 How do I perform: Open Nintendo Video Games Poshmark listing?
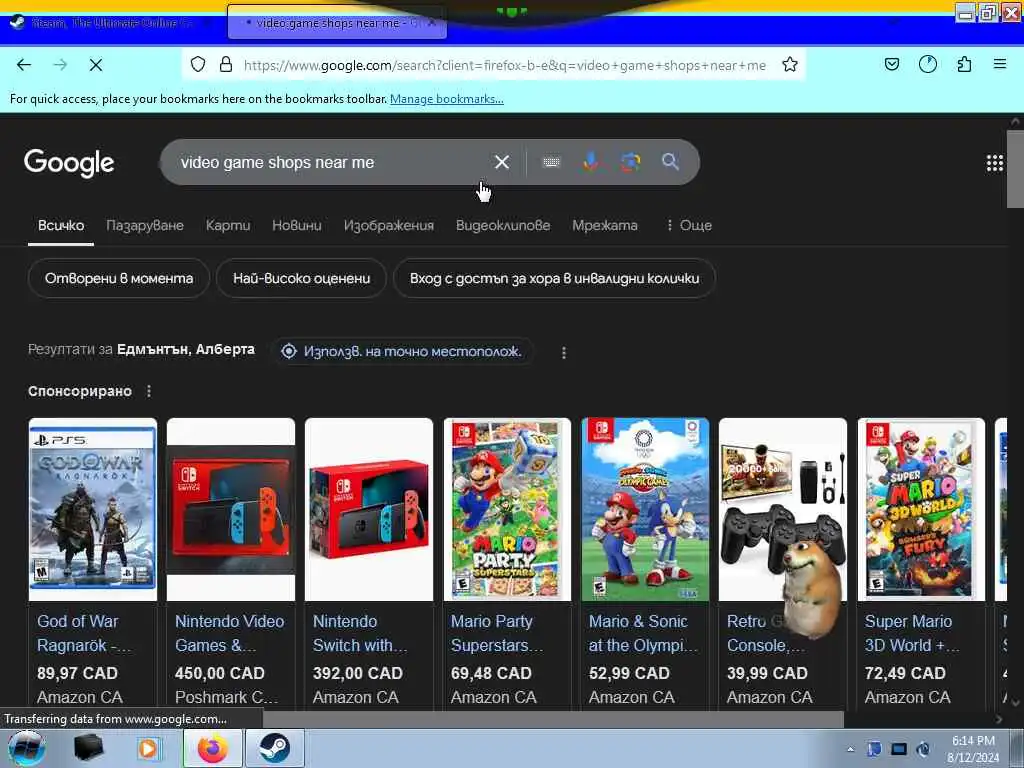(231, 509)
